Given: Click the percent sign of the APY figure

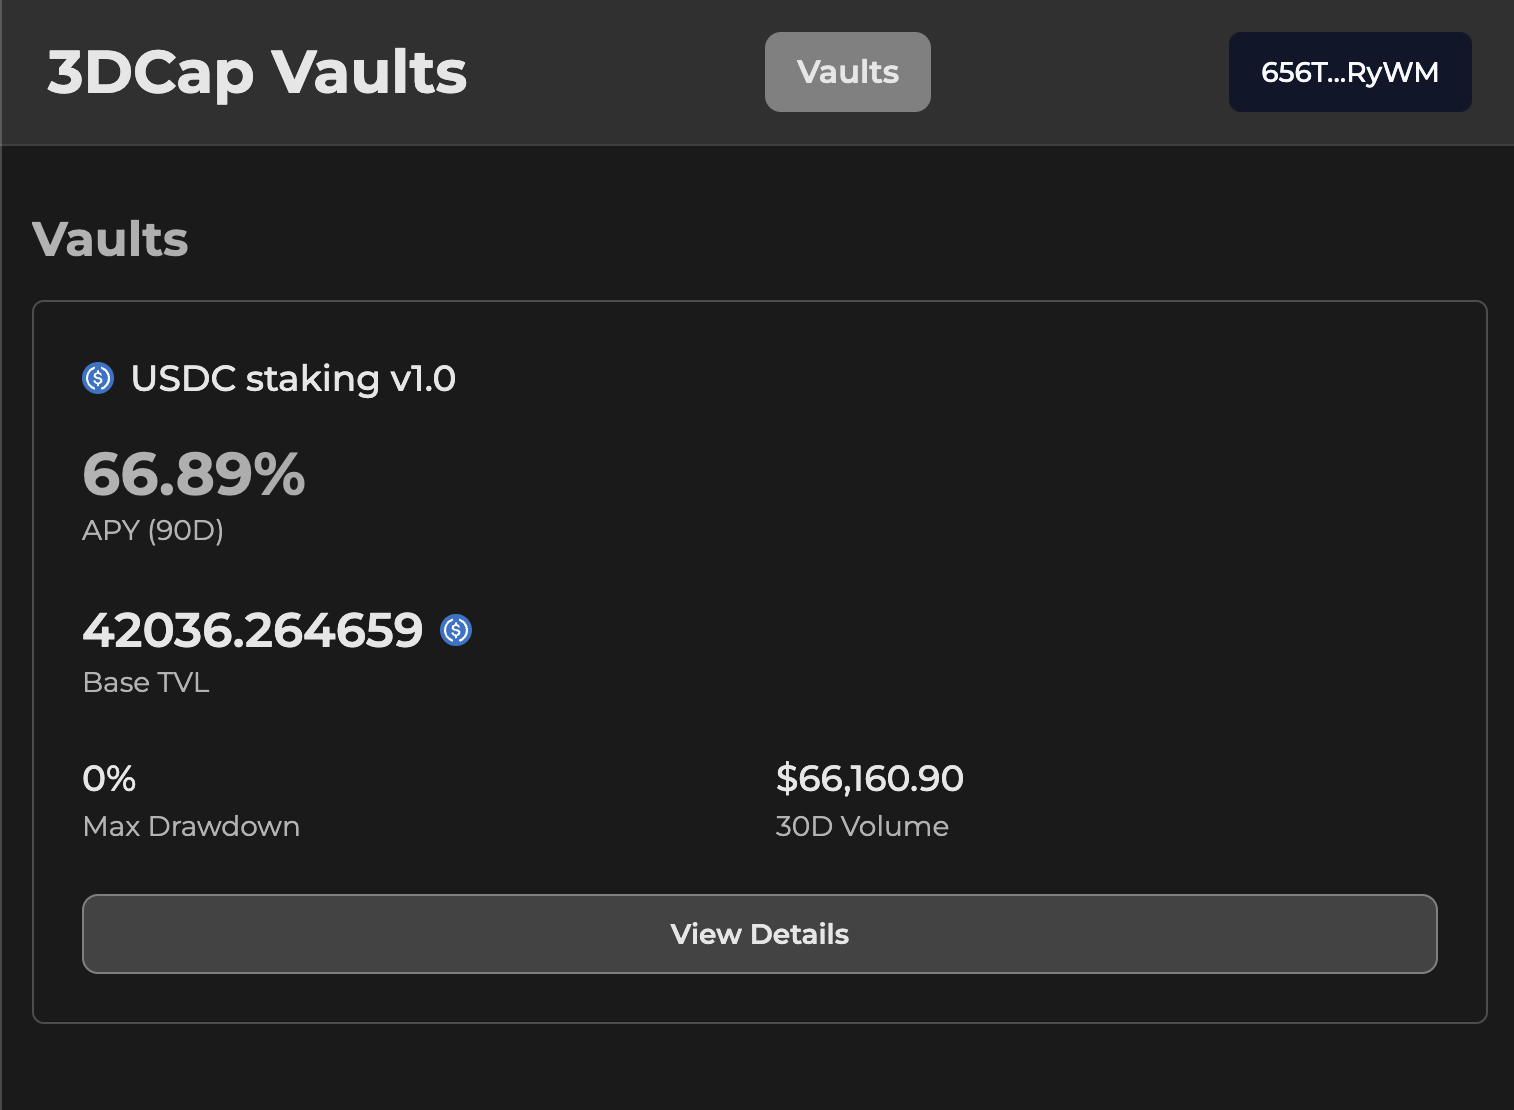Looking at the screenshot, I should point(279,474).
